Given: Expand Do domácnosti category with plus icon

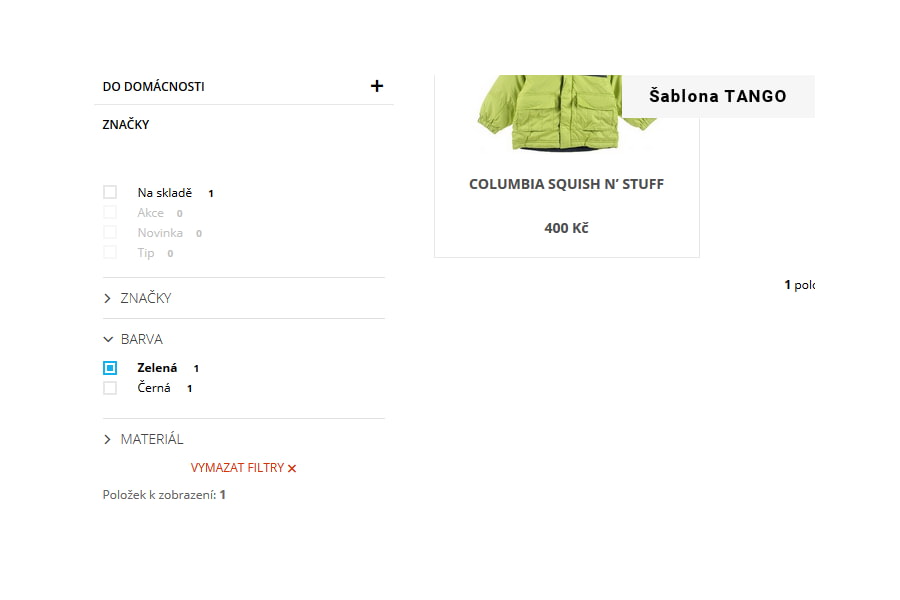Looking at the screenshot, I should coord(377,86).
